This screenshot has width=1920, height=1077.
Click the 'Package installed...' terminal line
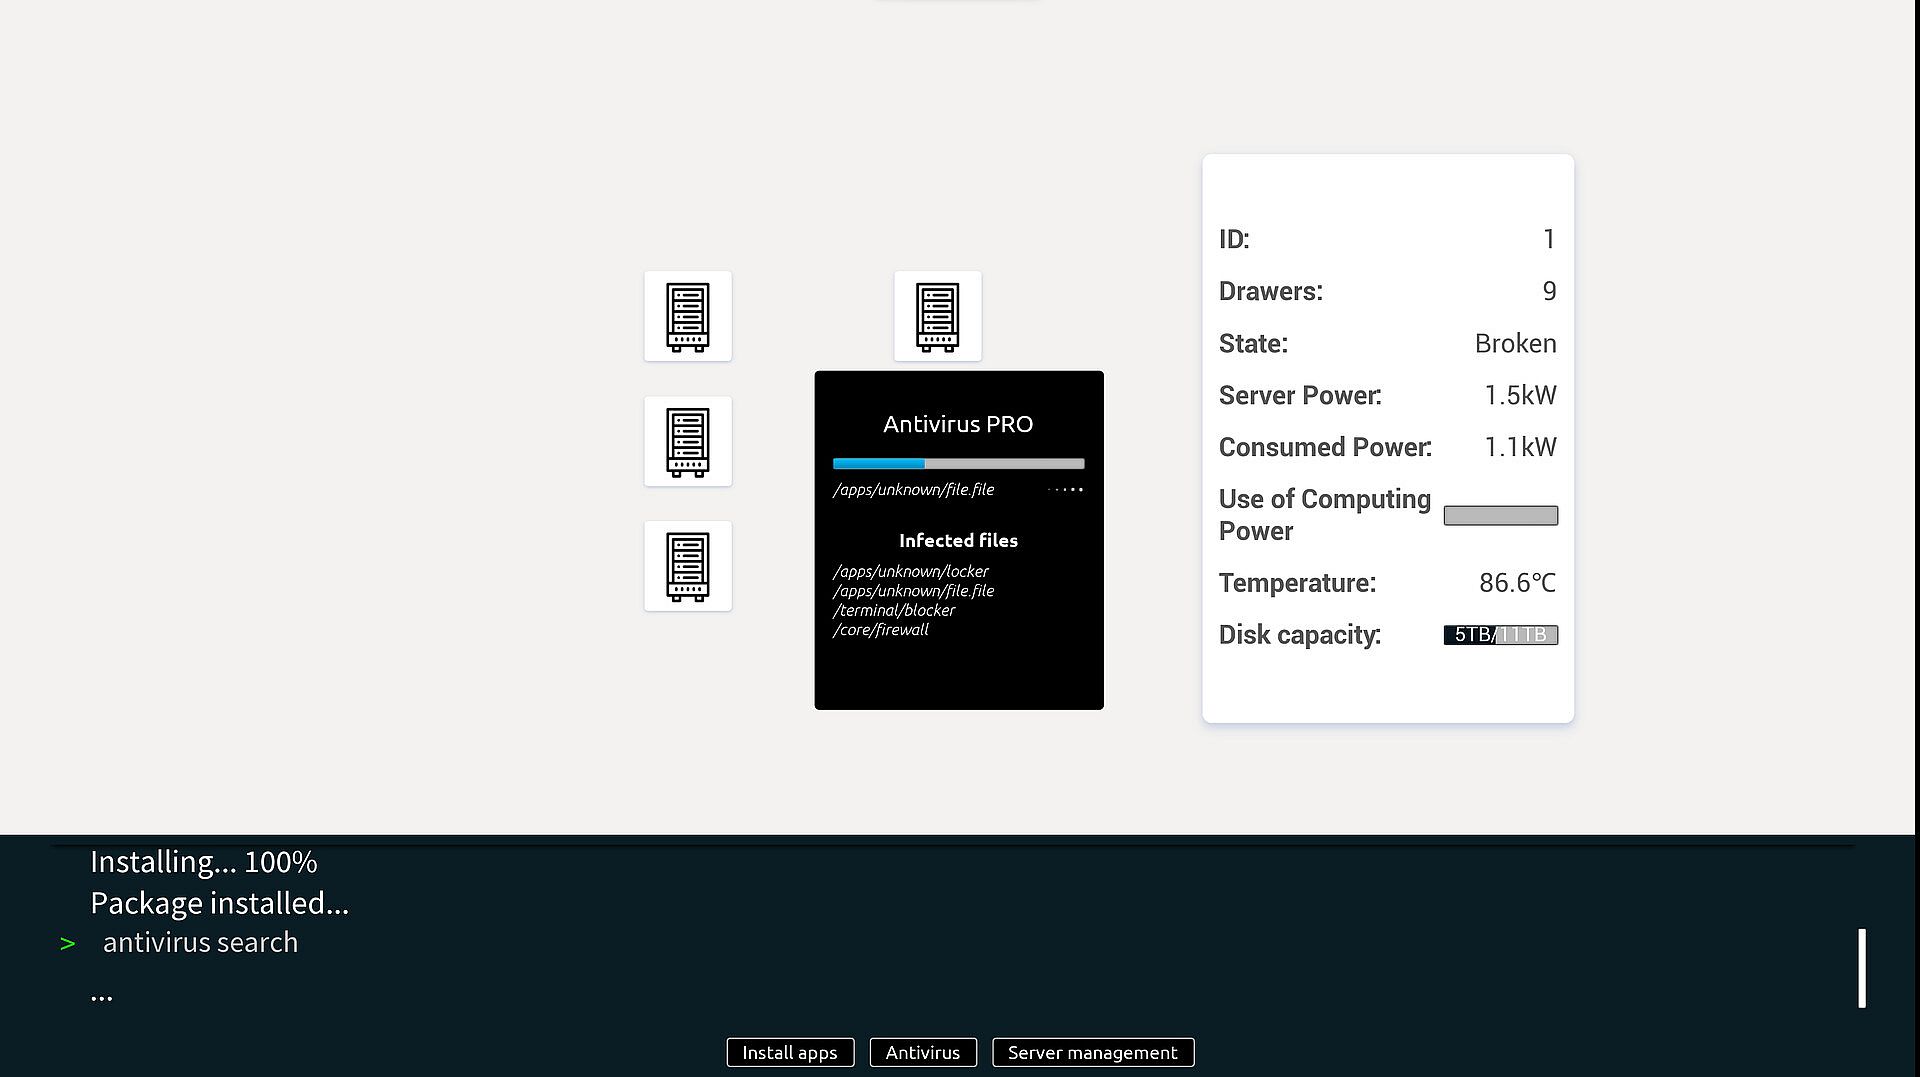point(220,904)
